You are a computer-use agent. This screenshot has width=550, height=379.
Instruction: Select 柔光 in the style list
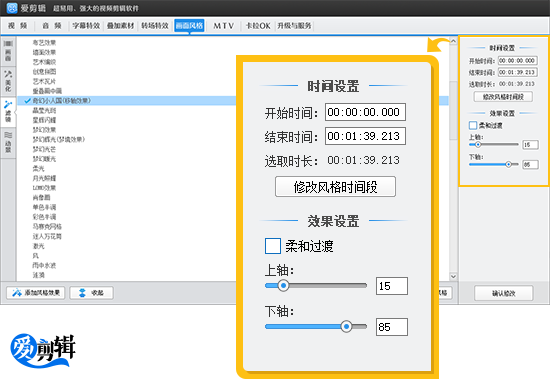coord(39,168)
